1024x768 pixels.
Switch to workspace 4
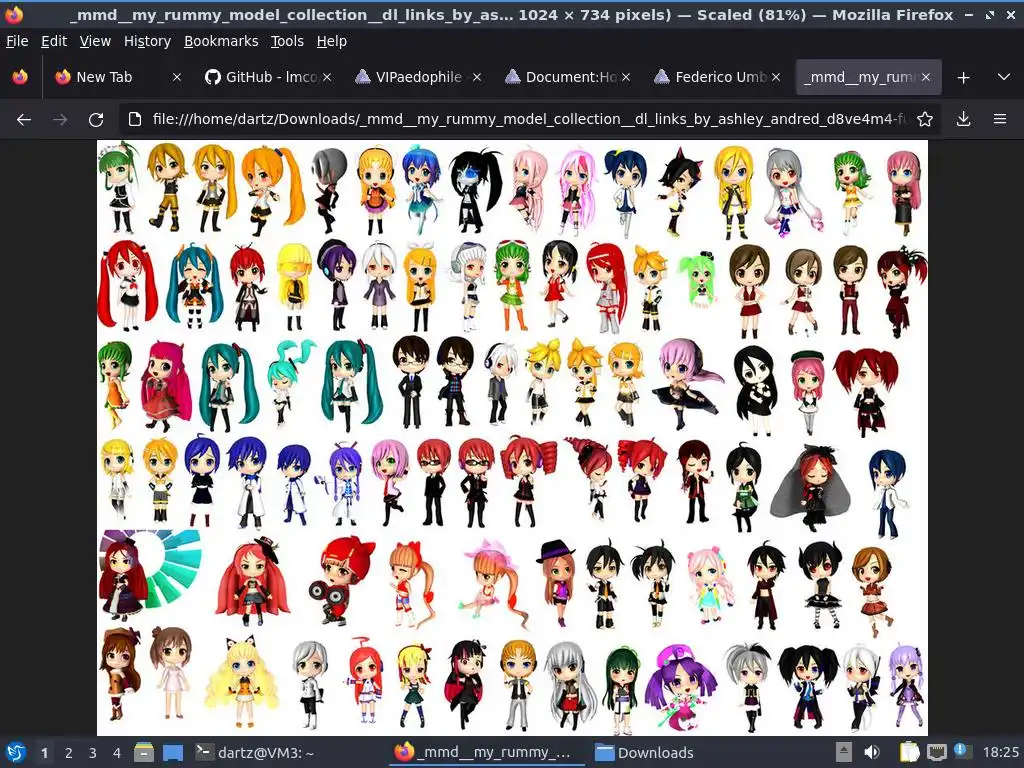pyautogui.click(x=117, y=753)
